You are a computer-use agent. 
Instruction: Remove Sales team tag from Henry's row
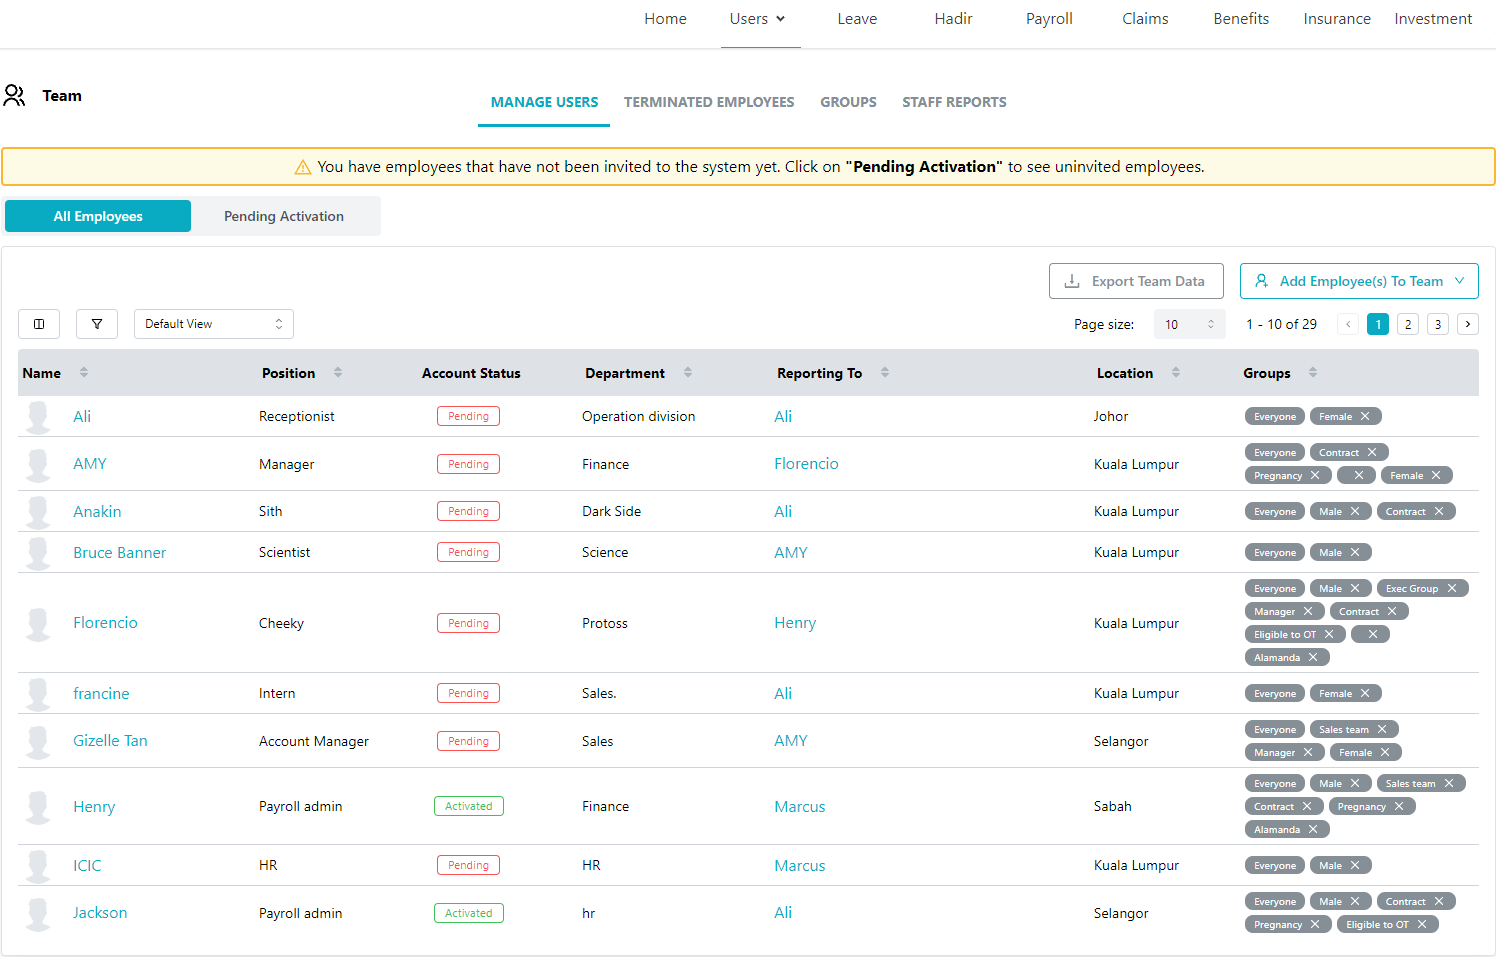[1449, 783]
